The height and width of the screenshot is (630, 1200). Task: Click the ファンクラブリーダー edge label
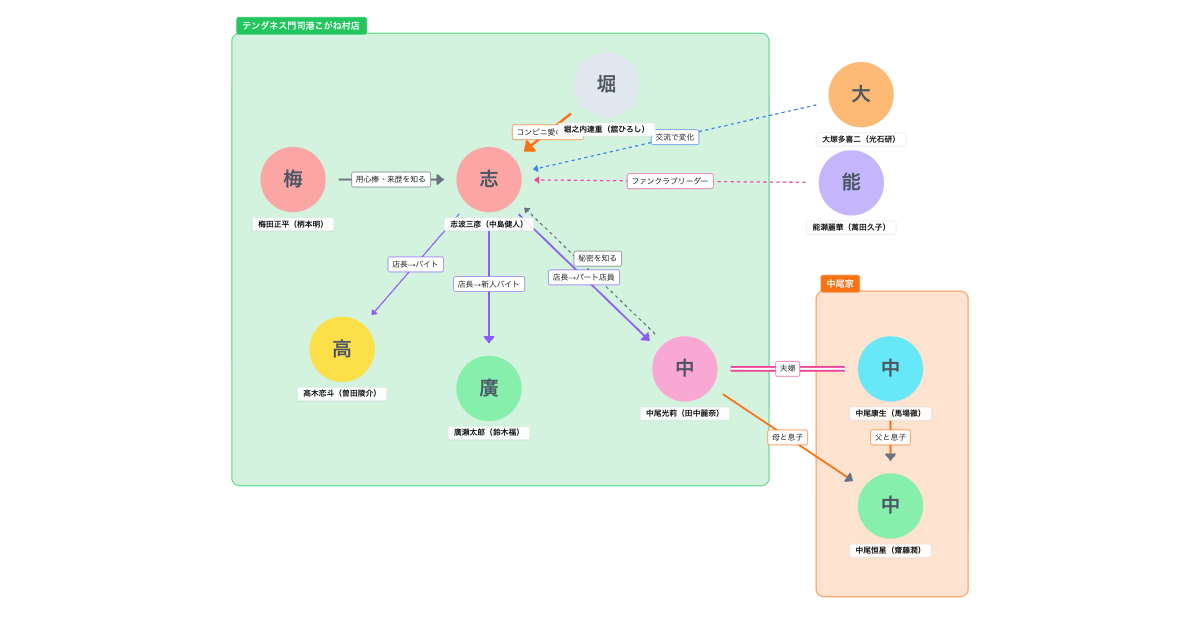tap(670, 181)
